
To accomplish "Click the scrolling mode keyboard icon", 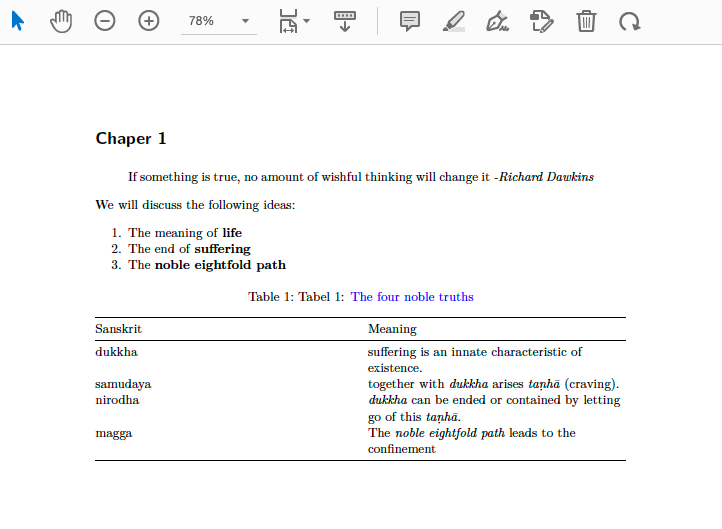I will coord(344,21).
